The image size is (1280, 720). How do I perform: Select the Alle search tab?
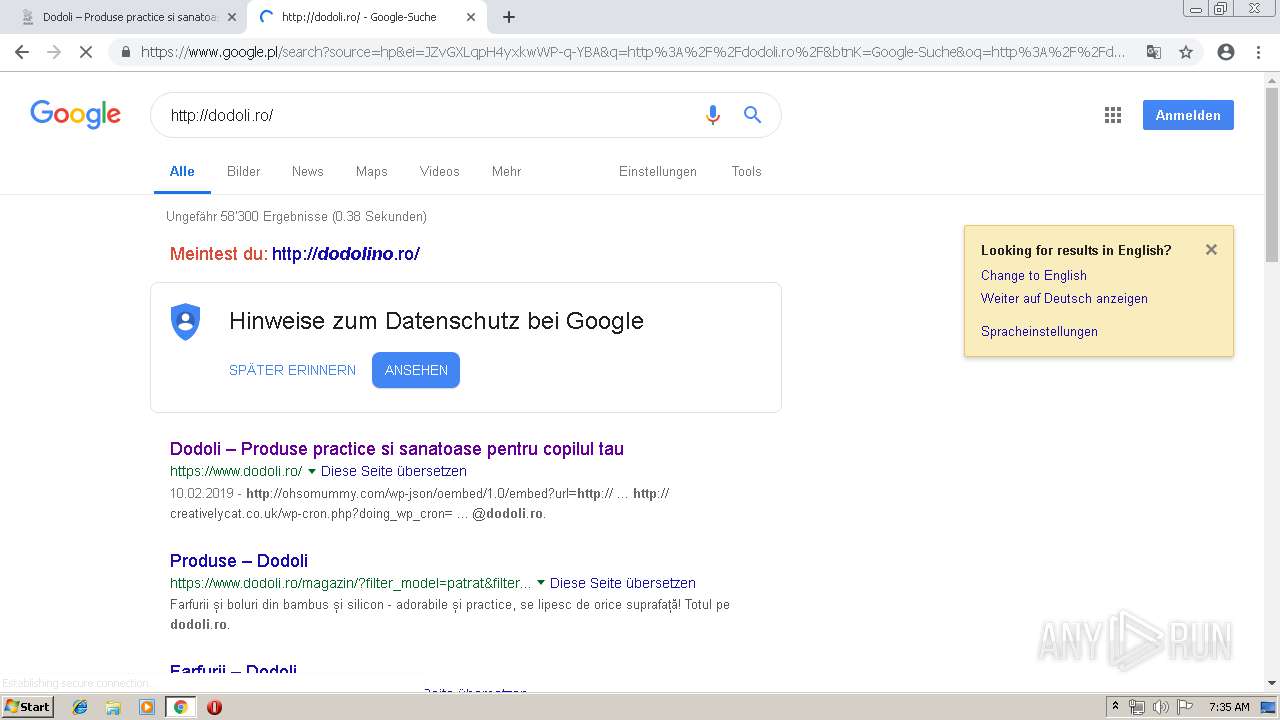tap(182, 171)
